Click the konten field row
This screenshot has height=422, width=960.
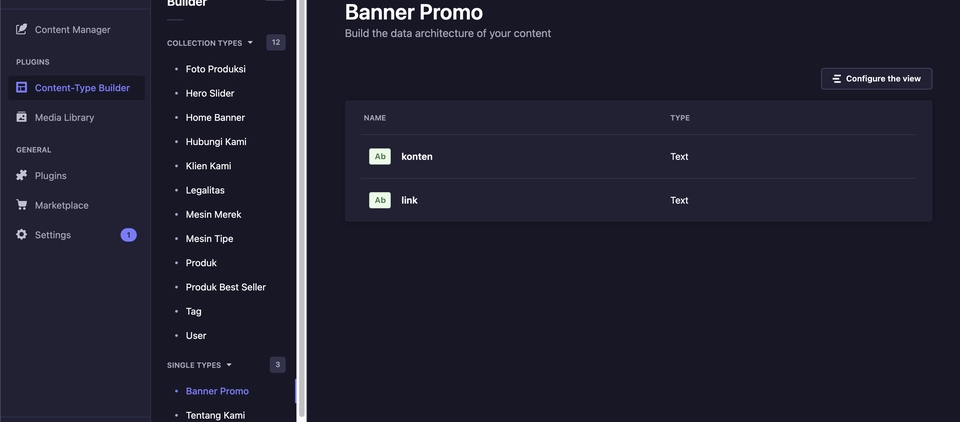click(x=639, y=156)
